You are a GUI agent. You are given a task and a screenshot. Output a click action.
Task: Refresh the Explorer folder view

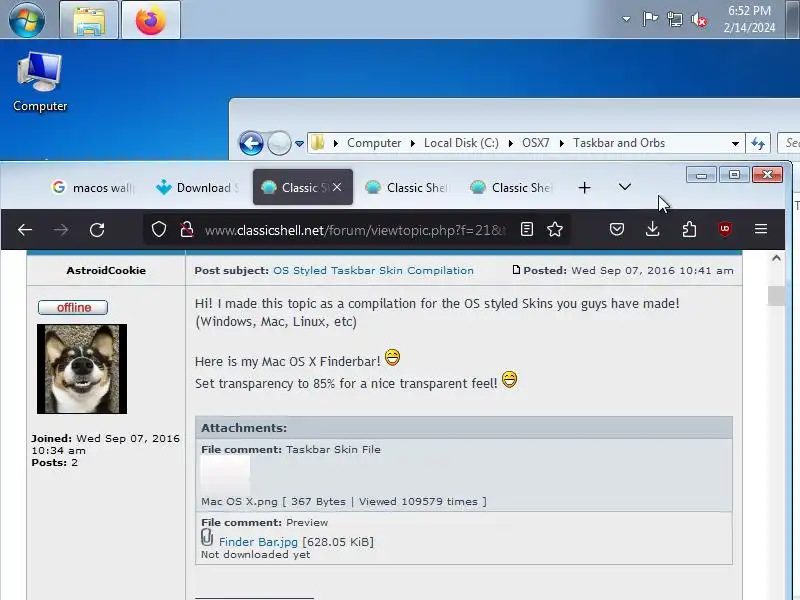pyautogui.click(x=758, y=143)
